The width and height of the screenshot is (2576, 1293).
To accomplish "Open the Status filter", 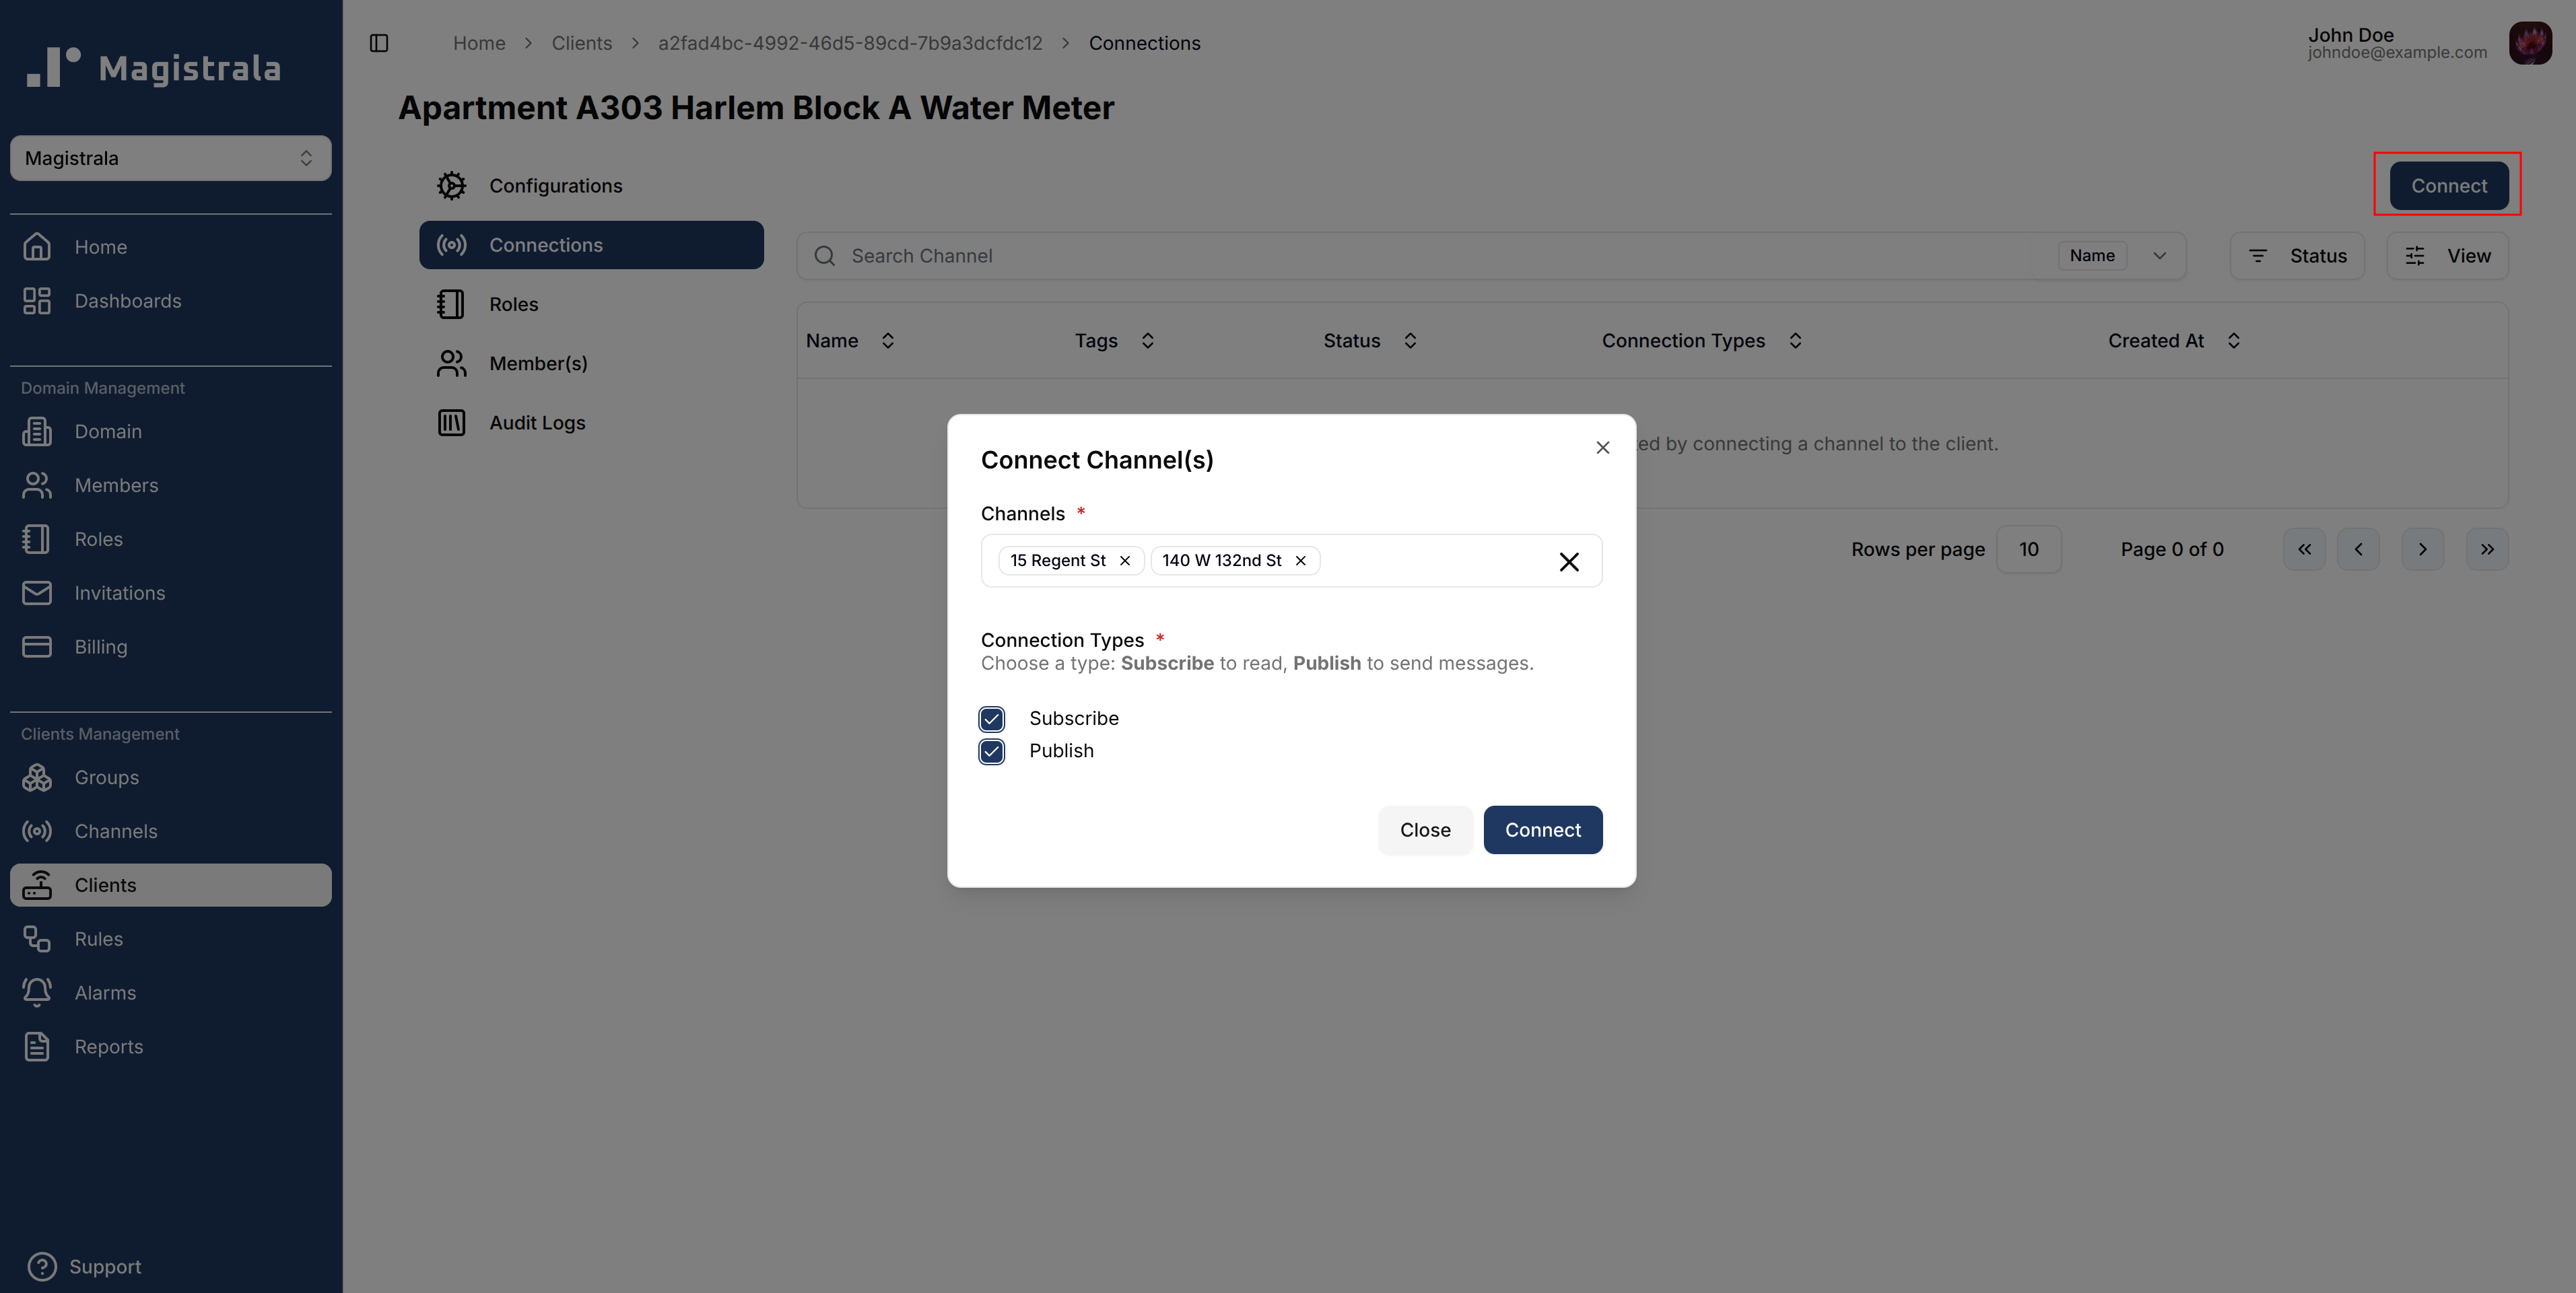I will 2296,256.
